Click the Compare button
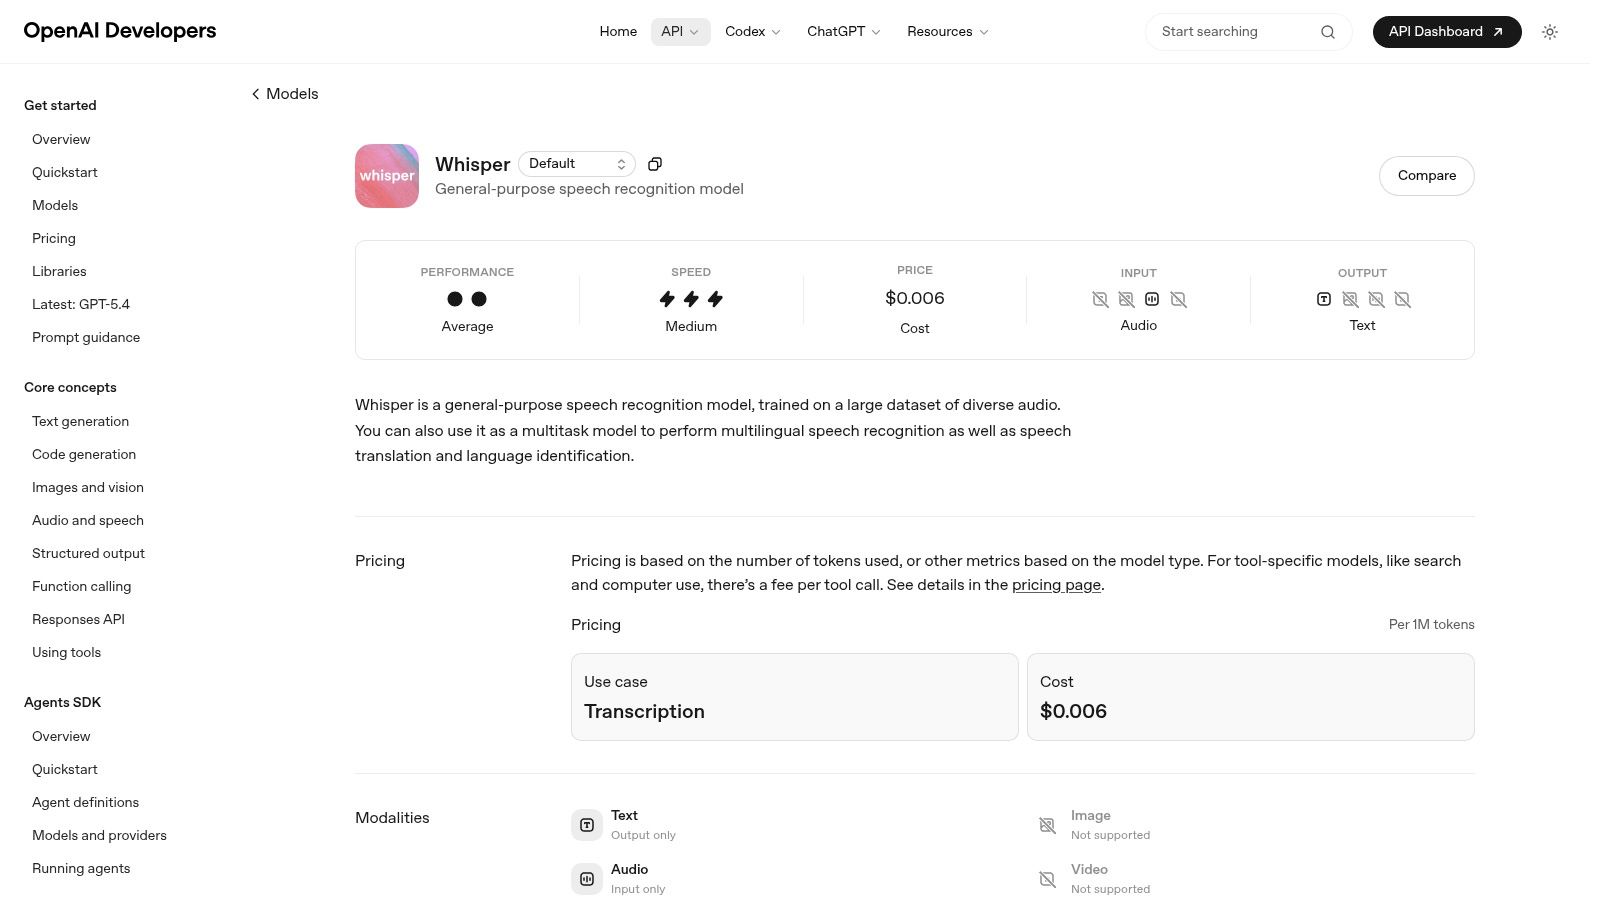 pyautogui.click(x=1426, y=175)
